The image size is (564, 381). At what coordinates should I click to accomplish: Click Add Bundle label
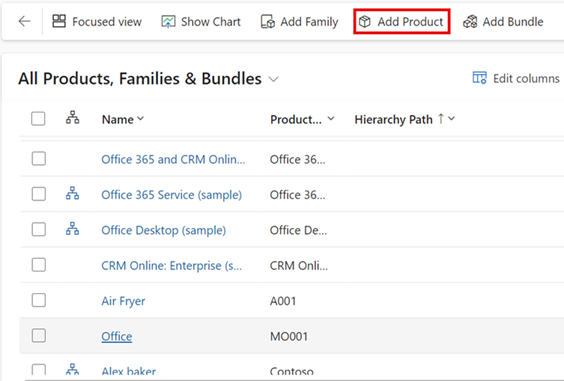513,22
